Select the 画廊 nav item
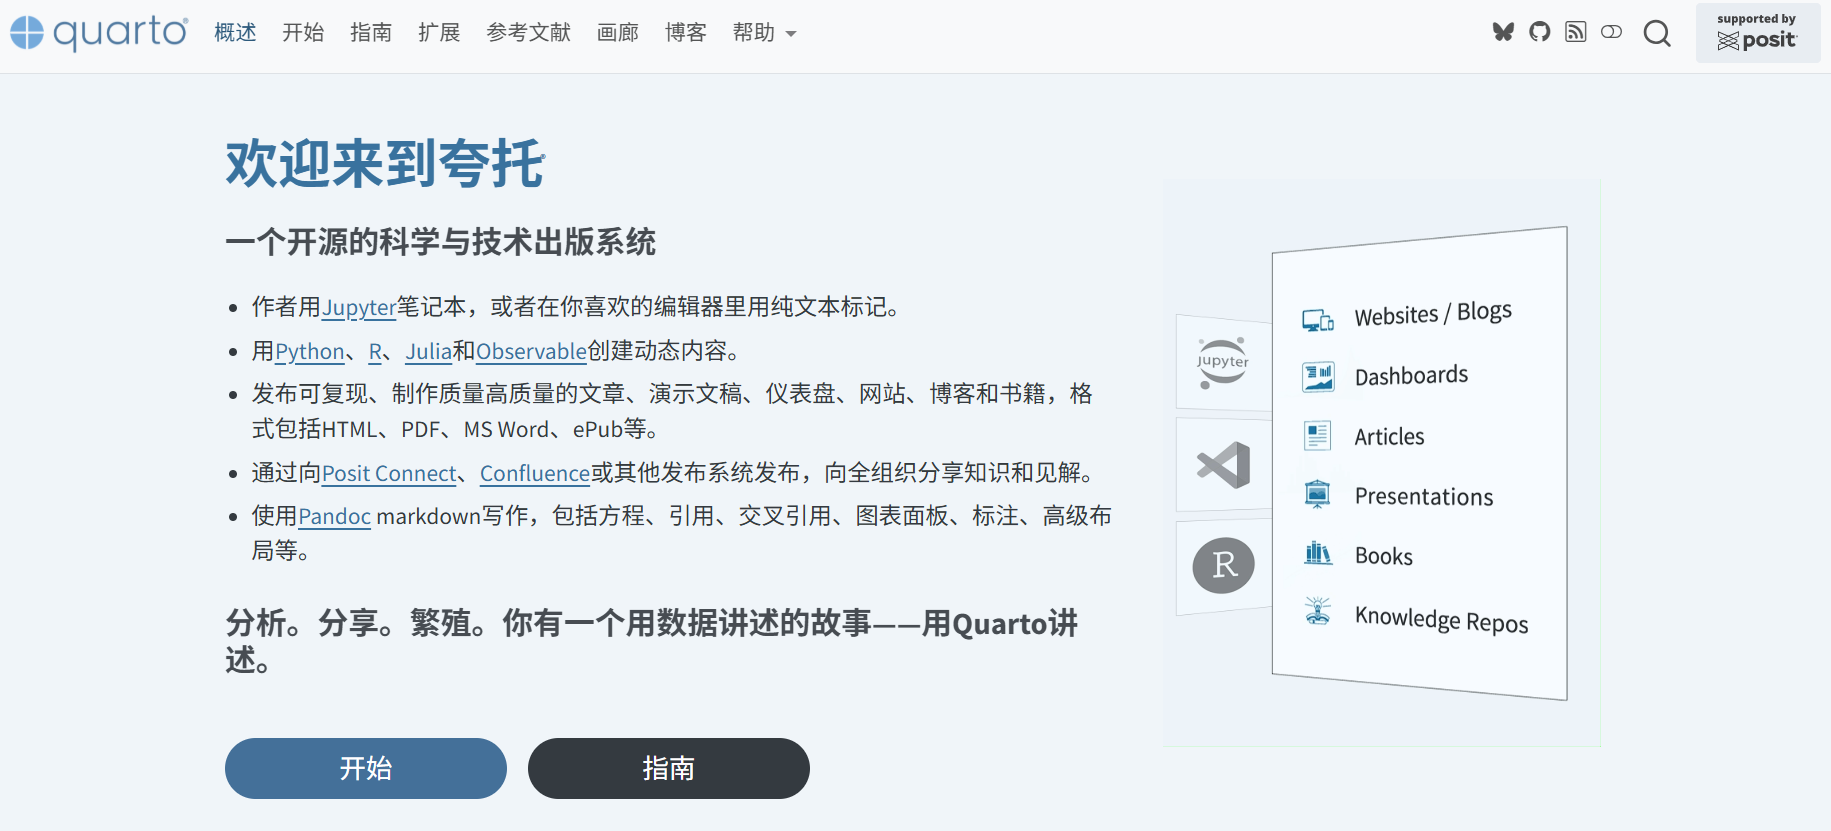This screenshot has width=1831, height=831. pos(618,33)
